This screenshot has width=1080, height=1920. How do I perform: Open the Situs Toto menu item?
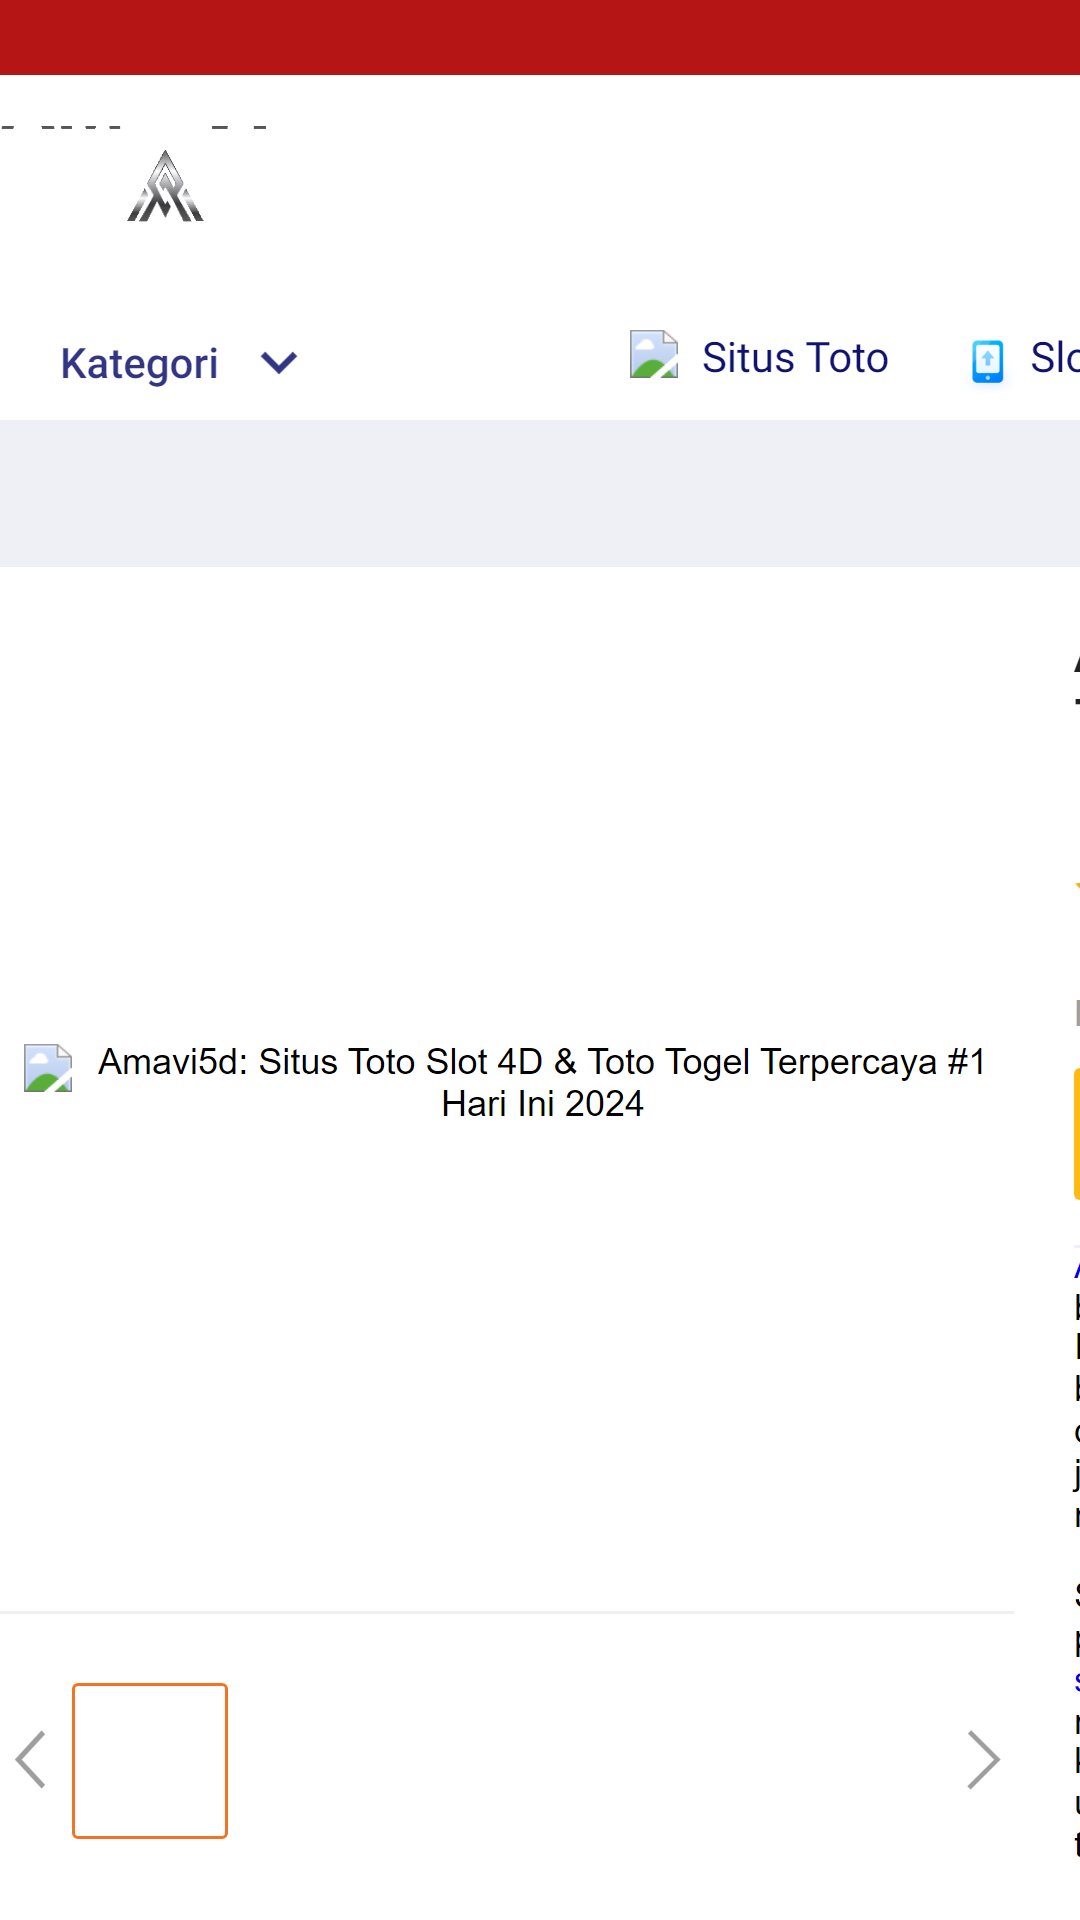point(795,358)
